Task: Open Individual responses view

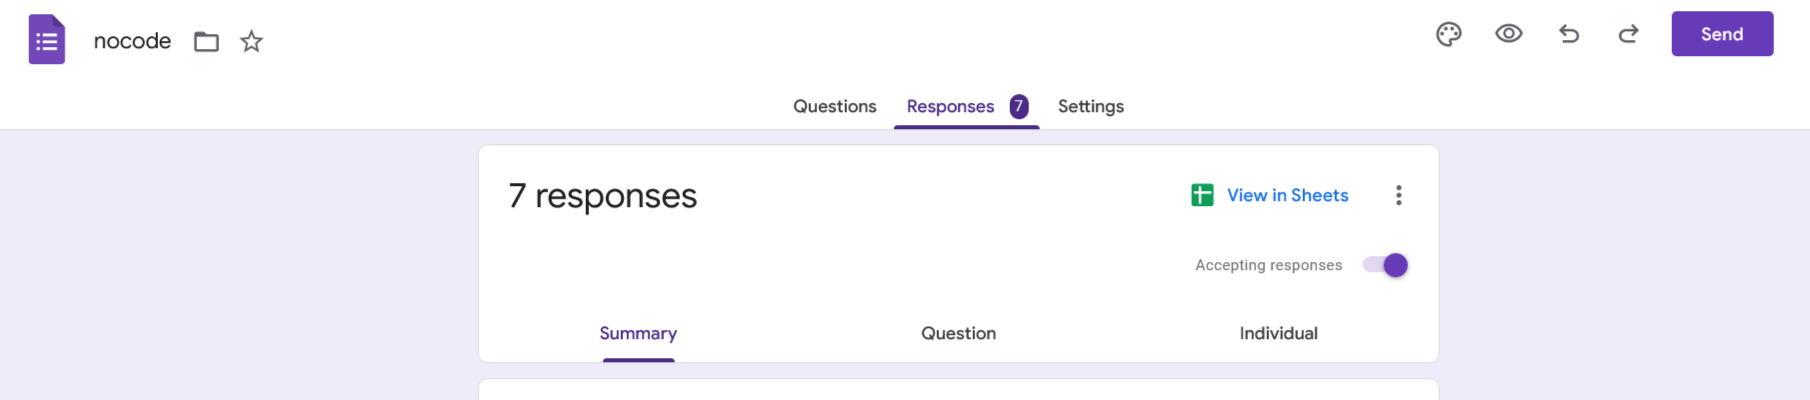Action: coord(1278,333)
